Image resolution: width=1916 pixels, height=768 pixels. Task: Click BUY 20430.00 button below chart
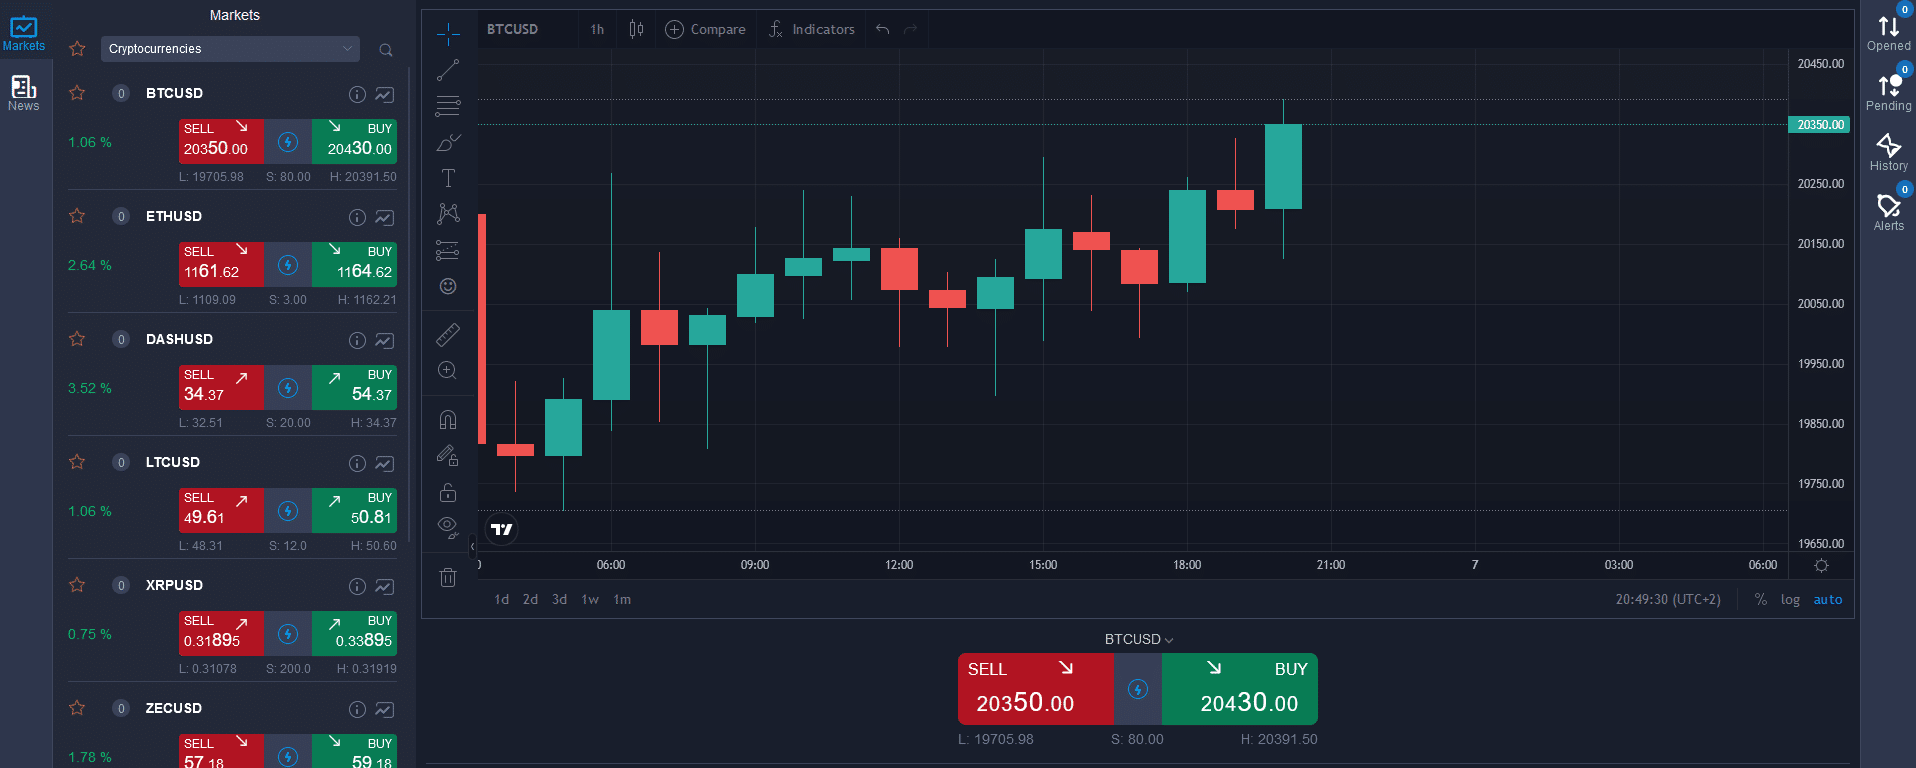[1240, 689]
